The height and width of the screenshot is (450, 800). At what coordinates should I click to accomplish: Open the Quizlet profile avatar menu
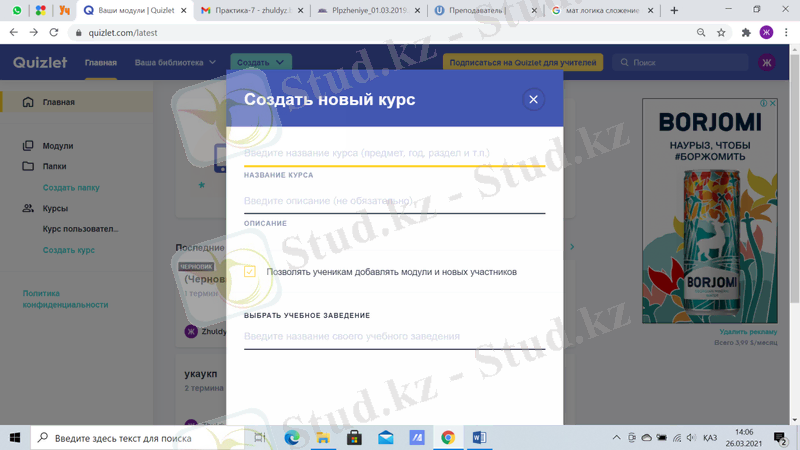tap(766, 62)
